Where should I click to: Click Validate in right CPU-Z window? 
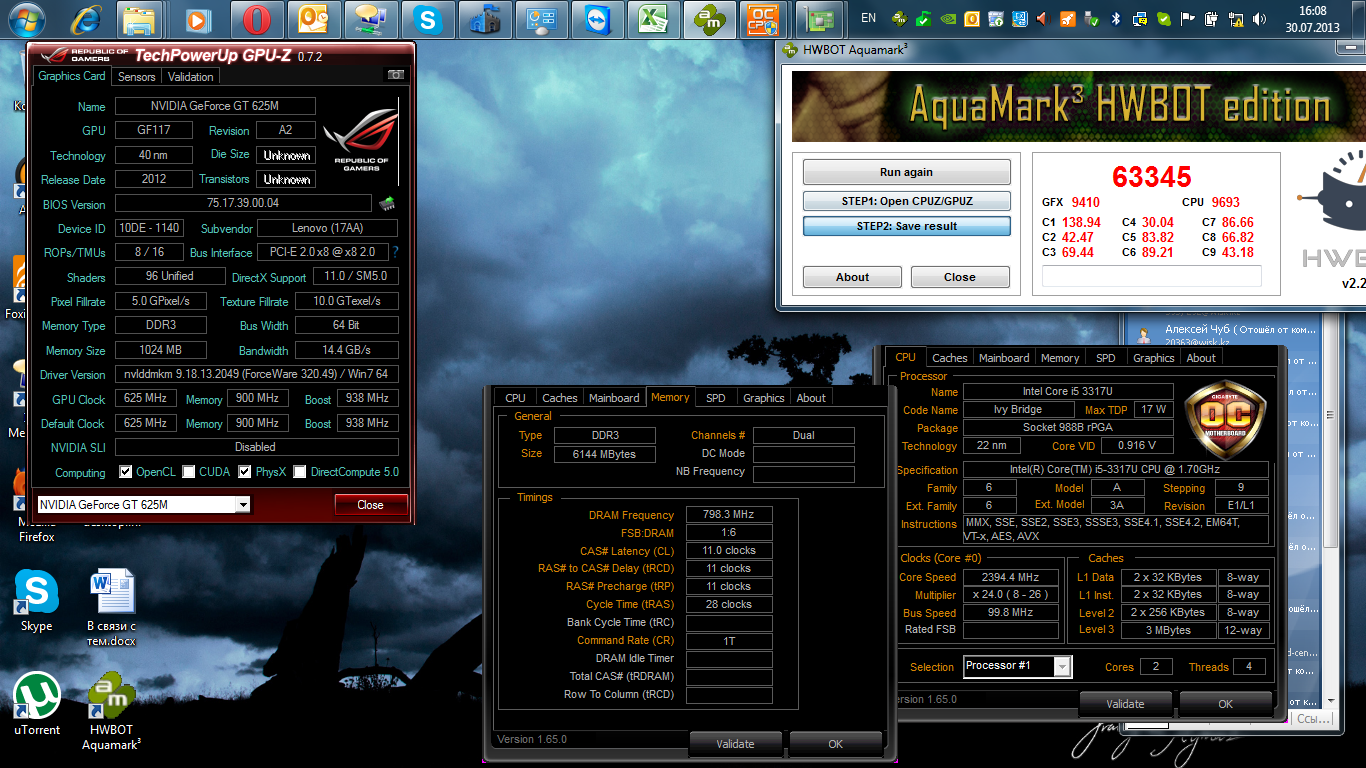click(x=1125, y=704)
